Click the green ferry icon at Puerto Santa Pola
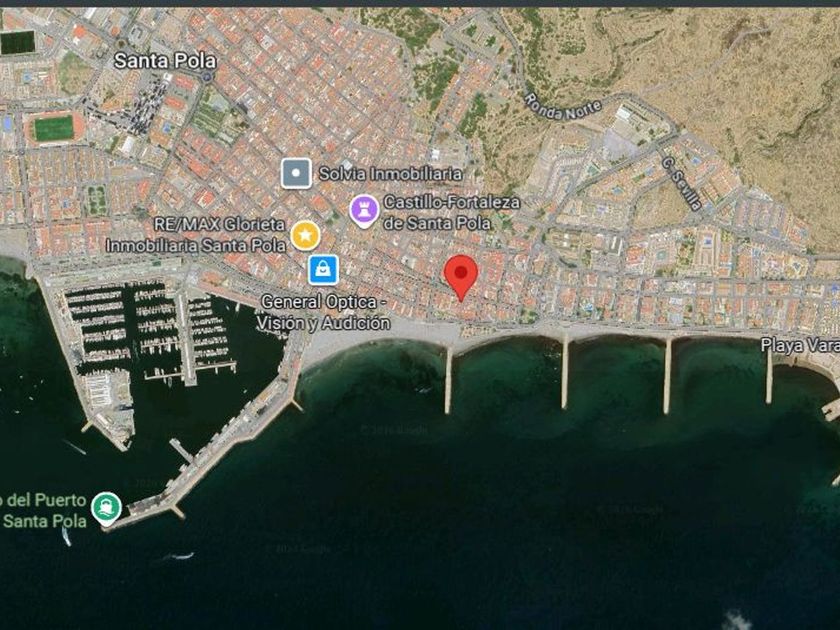Screen dimensions: 840x630 106,508
